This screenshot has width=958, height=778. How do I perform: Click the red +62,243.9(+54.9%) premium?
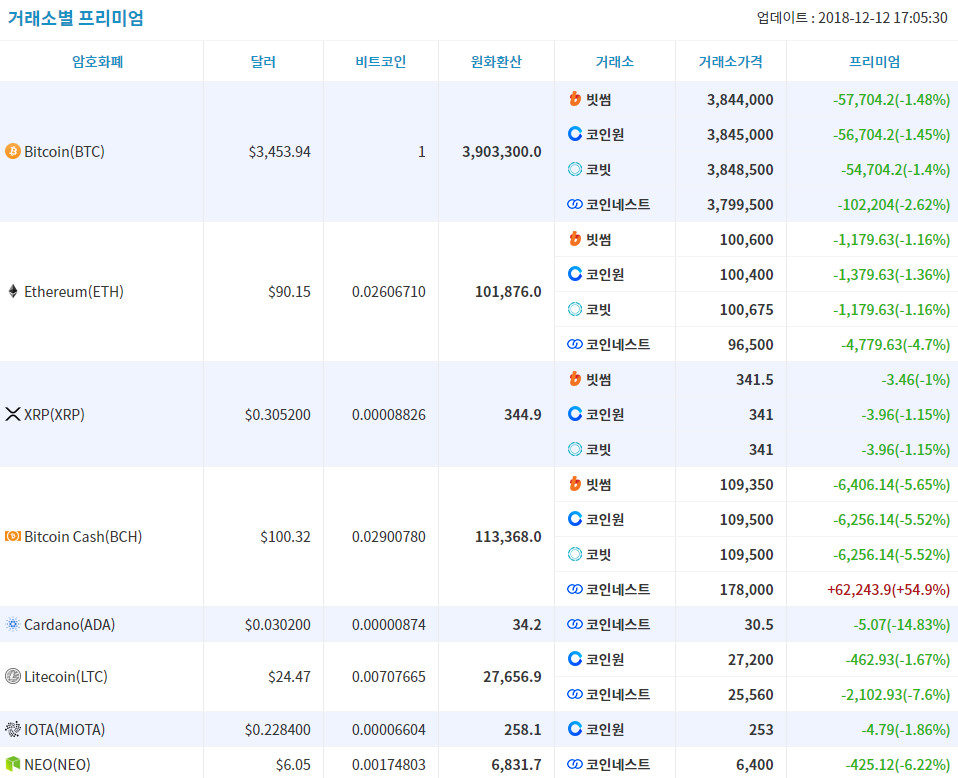[x=888, y=589]
